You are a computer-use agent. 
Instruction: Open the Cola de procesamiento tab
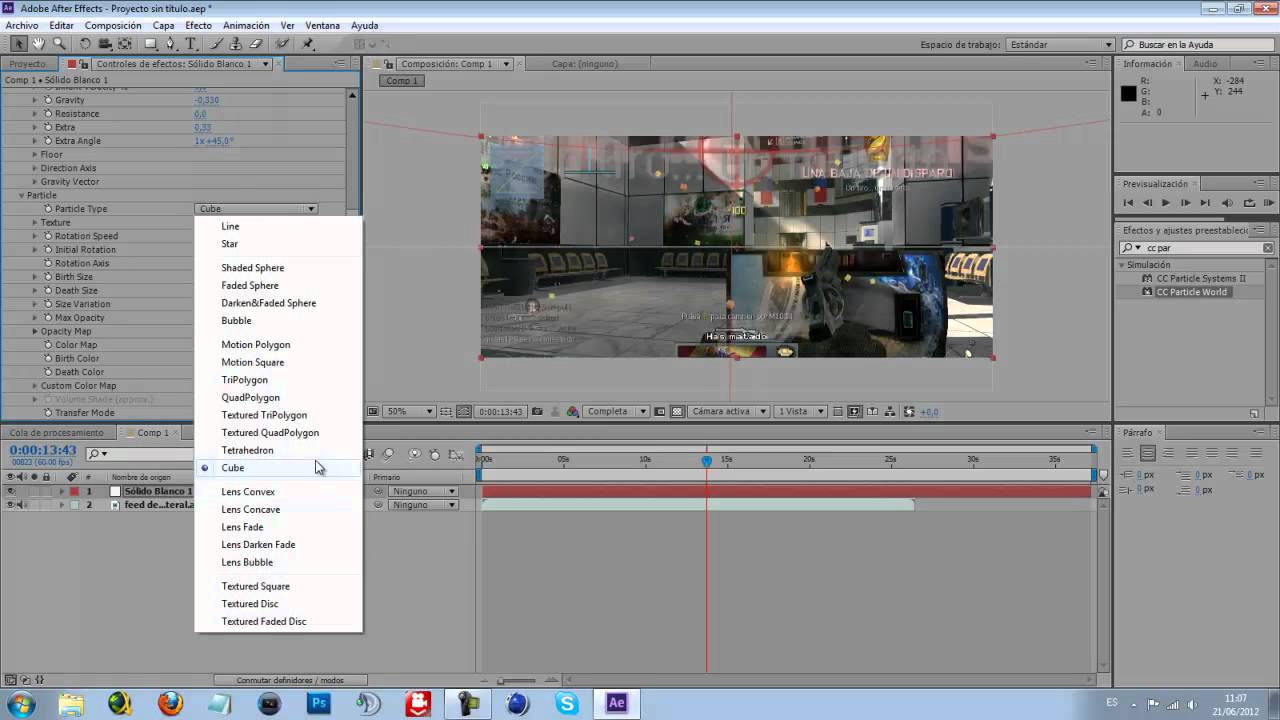[x=57, y=433]
